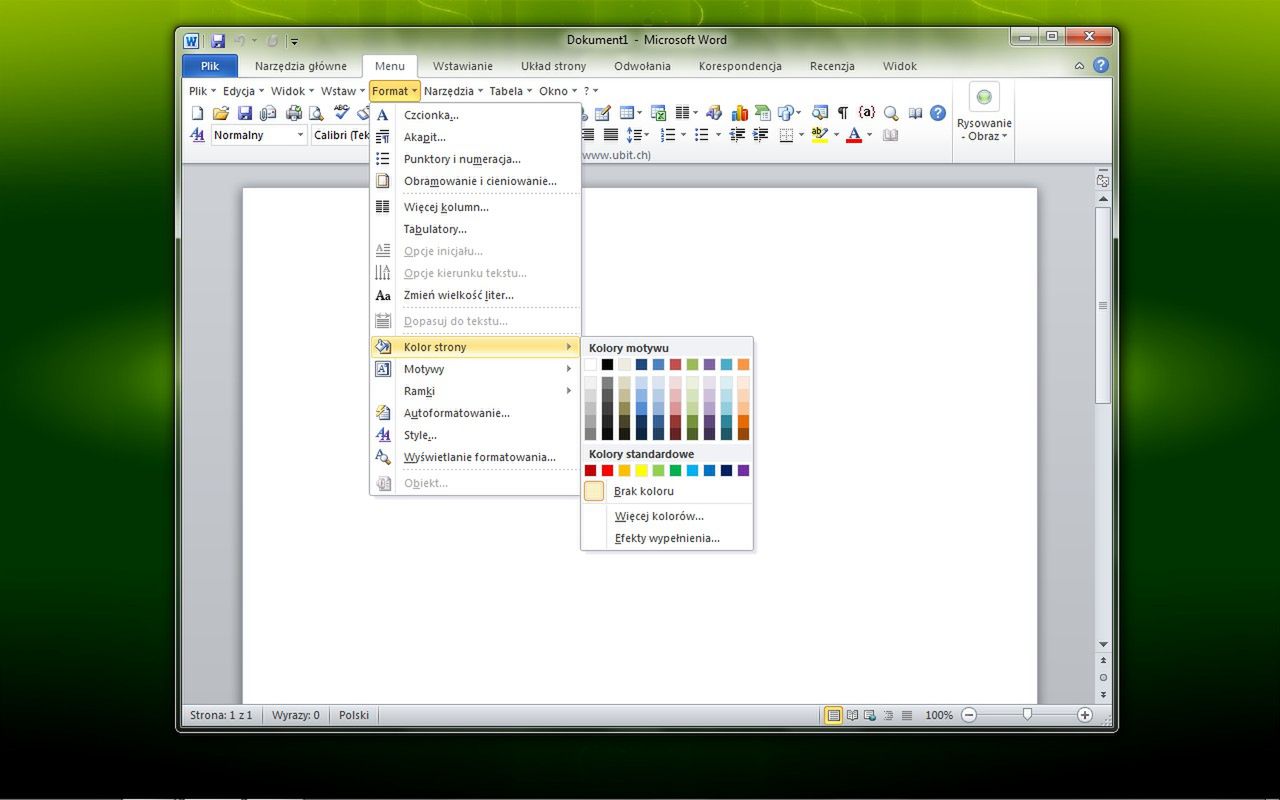Expand the Ramki submenu

(475, 391)
